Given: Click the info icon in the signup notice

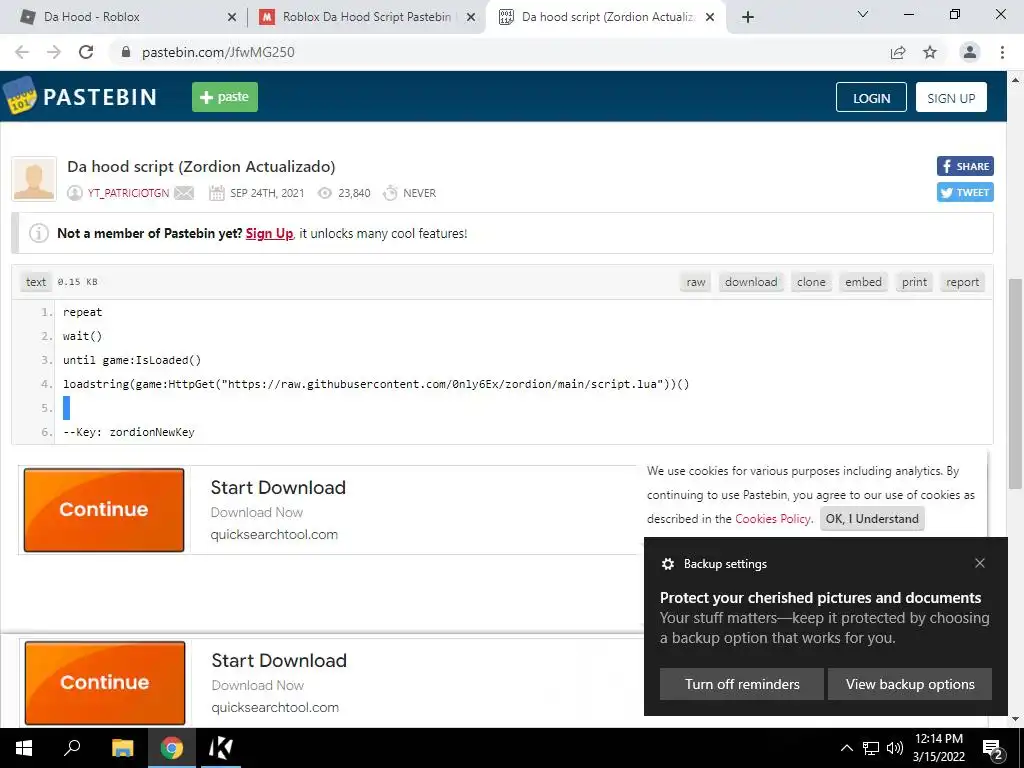Looking at the screenshot, I should pyautogui.click(x=39, y=233).
